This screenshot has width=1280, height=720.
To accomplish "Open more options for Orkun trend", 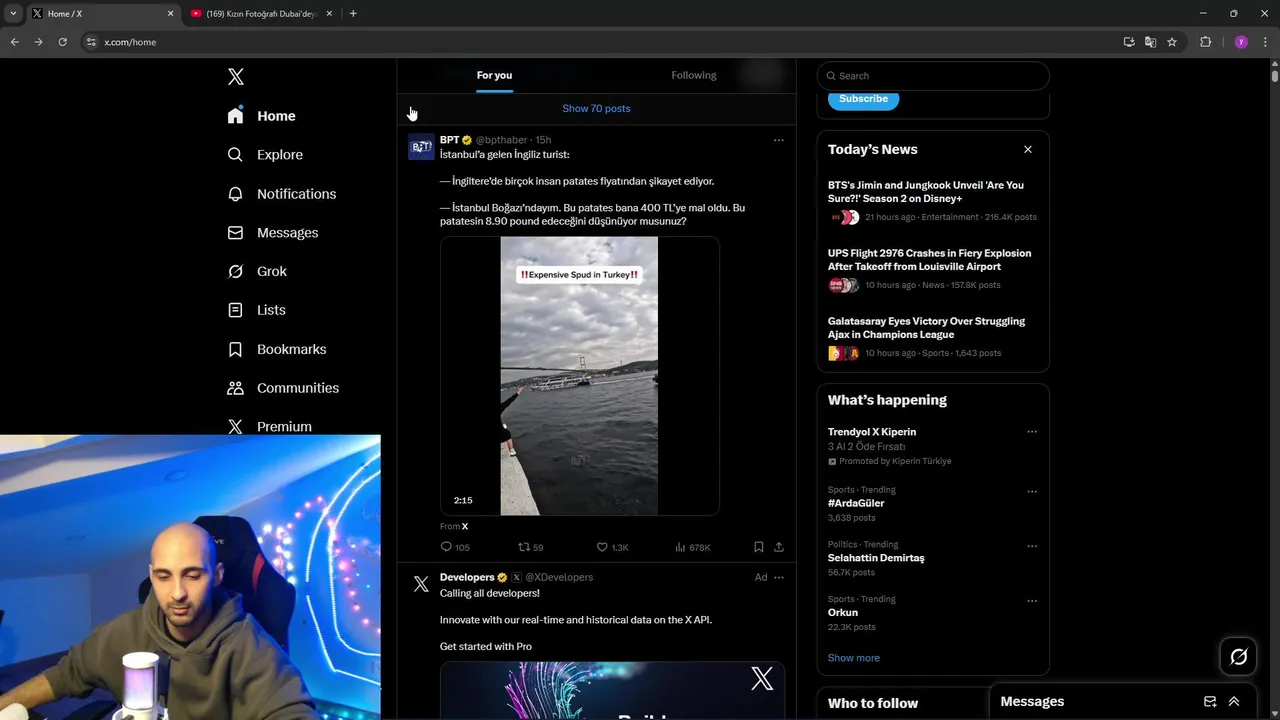I will point(1032,601).
